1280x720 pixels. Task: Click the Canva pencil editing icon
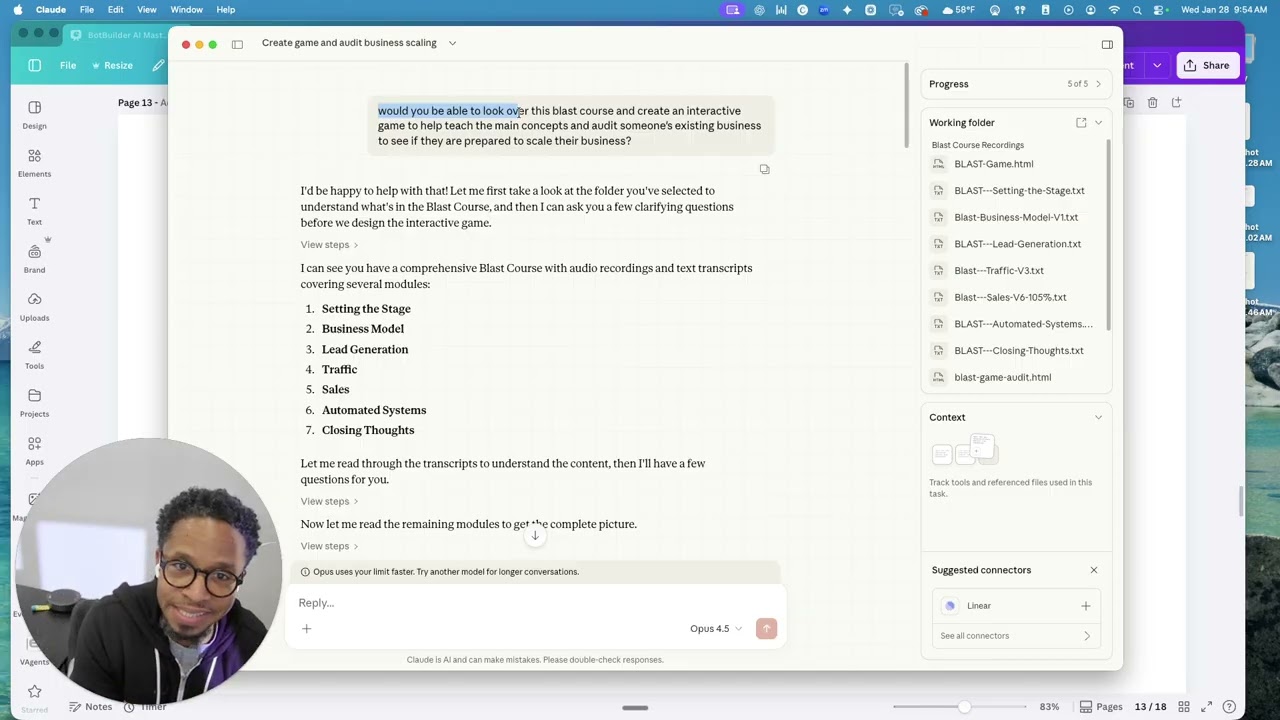coord(158,66)
